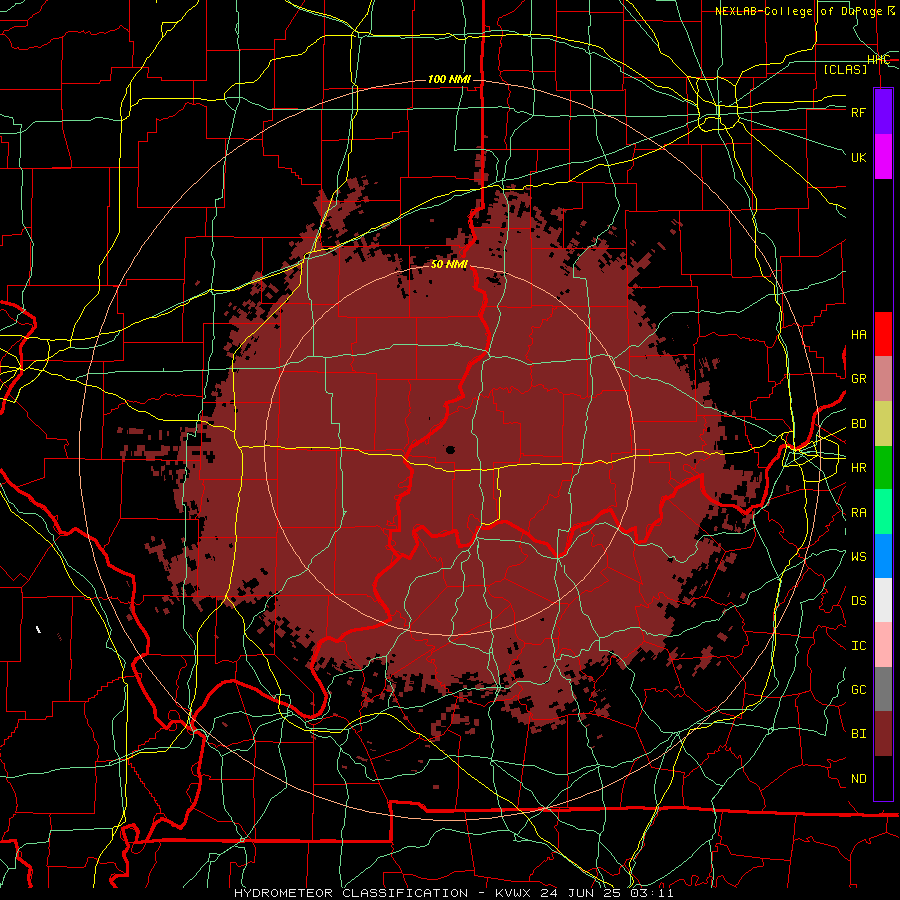
Task: Click the ND legend label
Action: point(858,779)
